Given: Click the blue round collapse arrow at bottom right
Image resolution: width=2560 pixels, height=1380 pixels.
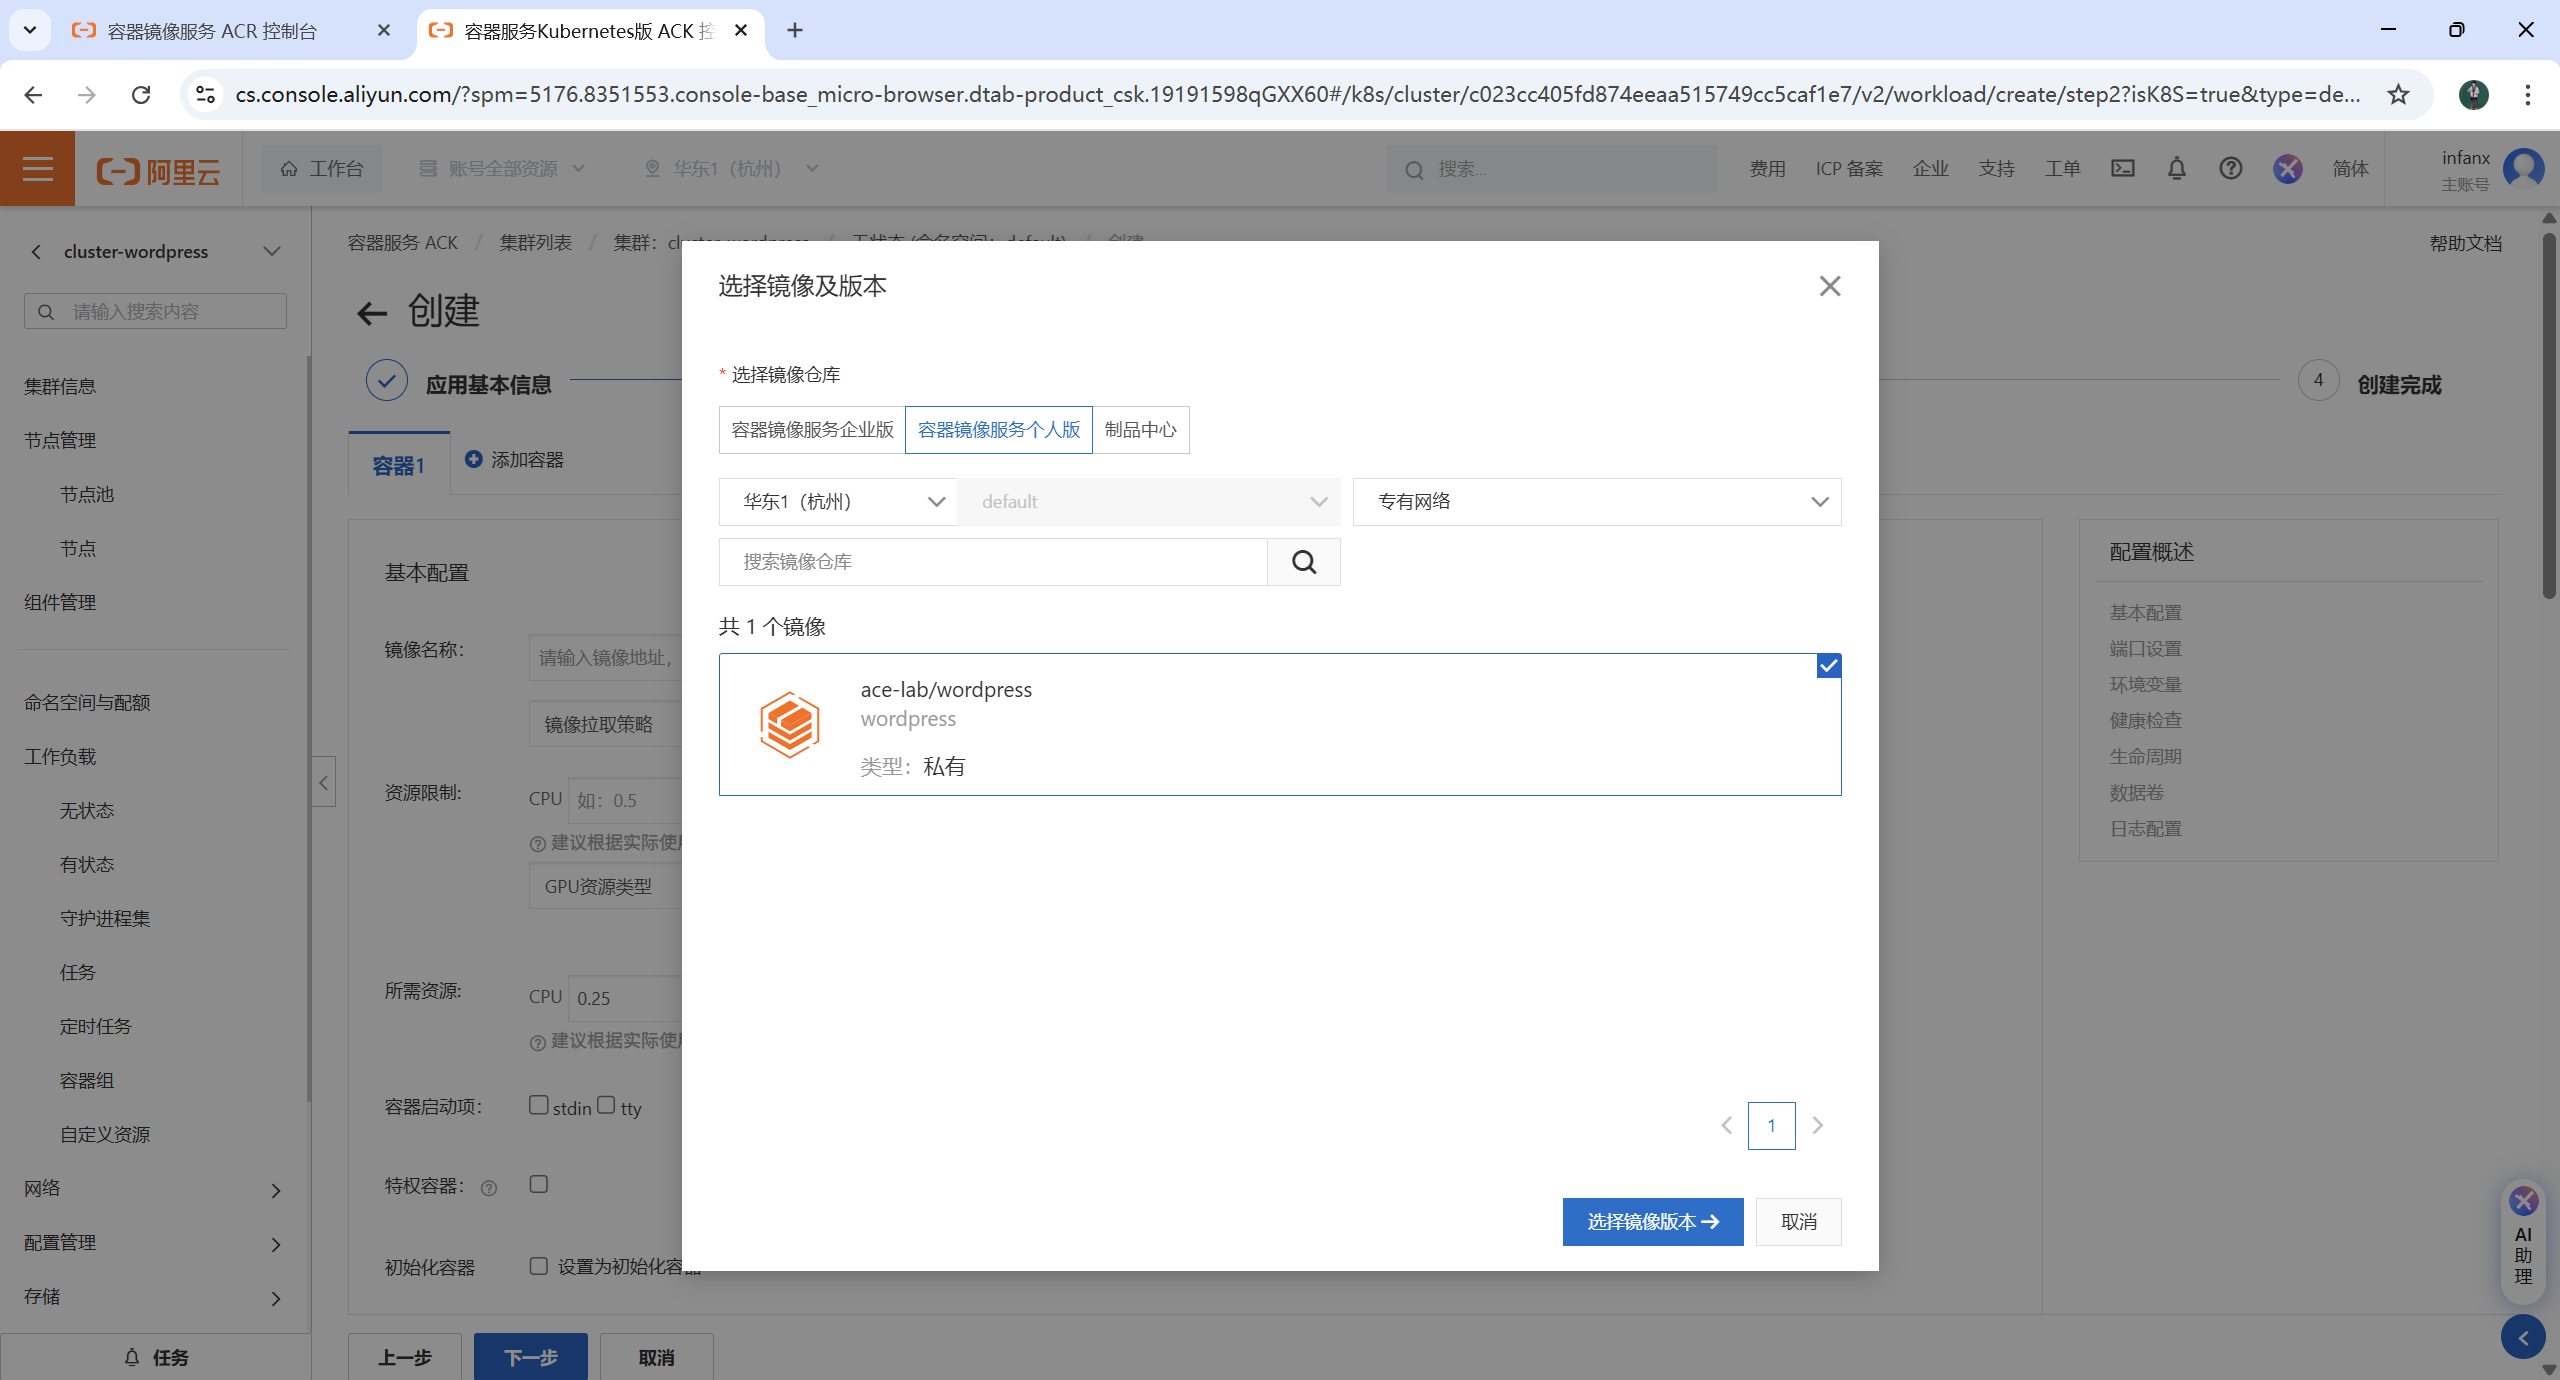Looking at the screenshot, I should pos(2523,1338).
